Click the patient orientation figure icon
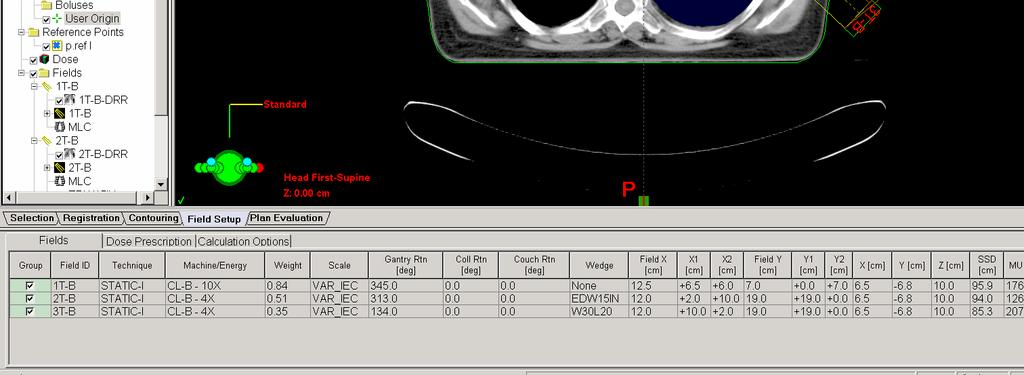 (229, 168)
